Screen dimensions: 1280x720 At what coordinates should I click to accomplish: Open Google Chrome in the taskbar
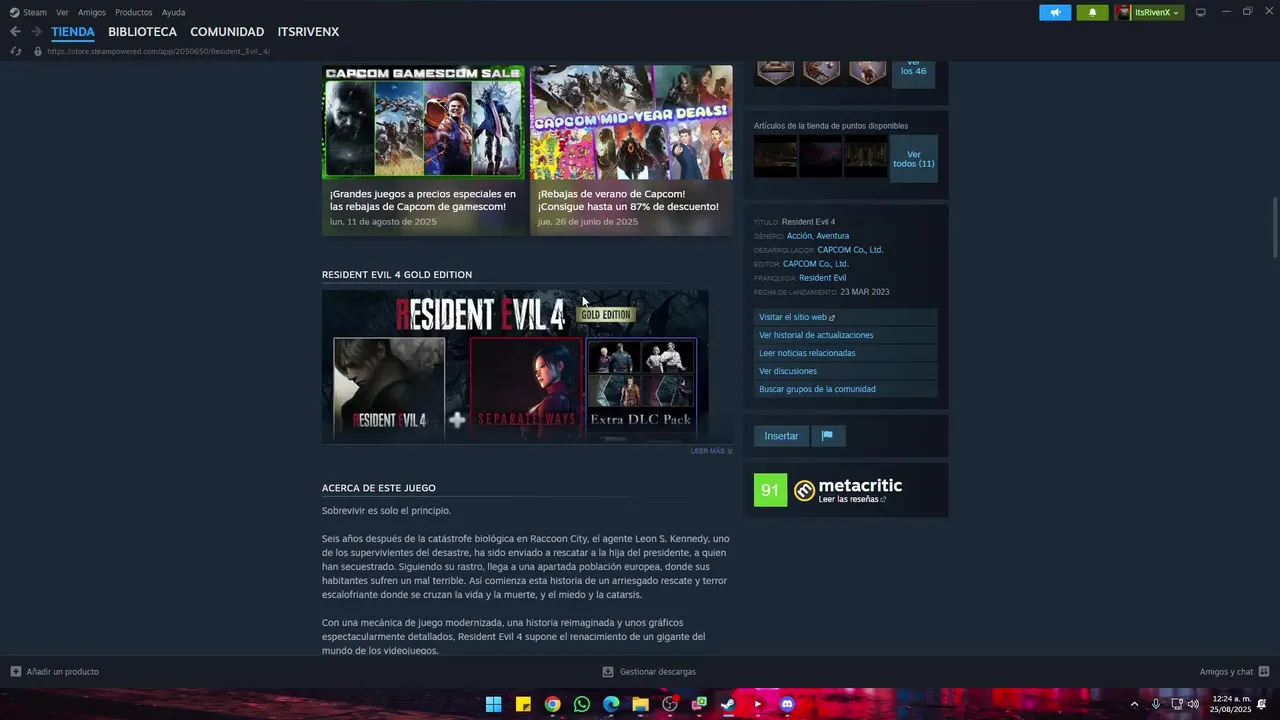(x=552, y=704)
